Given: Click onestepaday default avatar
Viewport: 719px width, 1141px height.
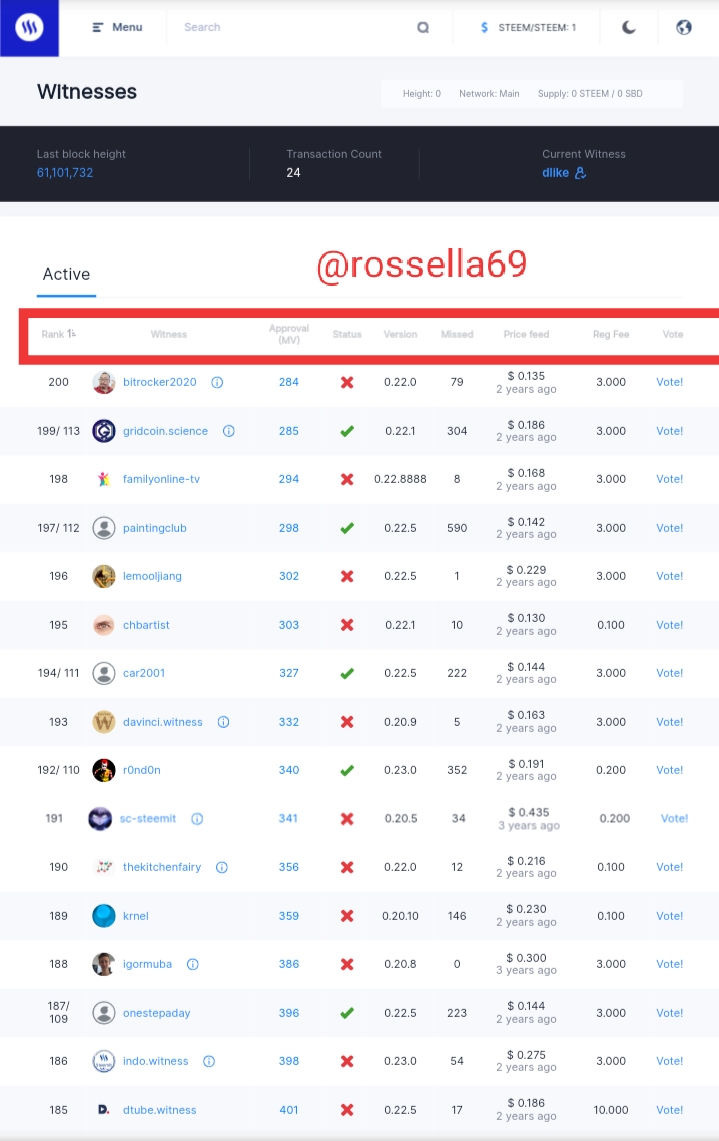Looking at the screenshot, I should pos(104,1013).
